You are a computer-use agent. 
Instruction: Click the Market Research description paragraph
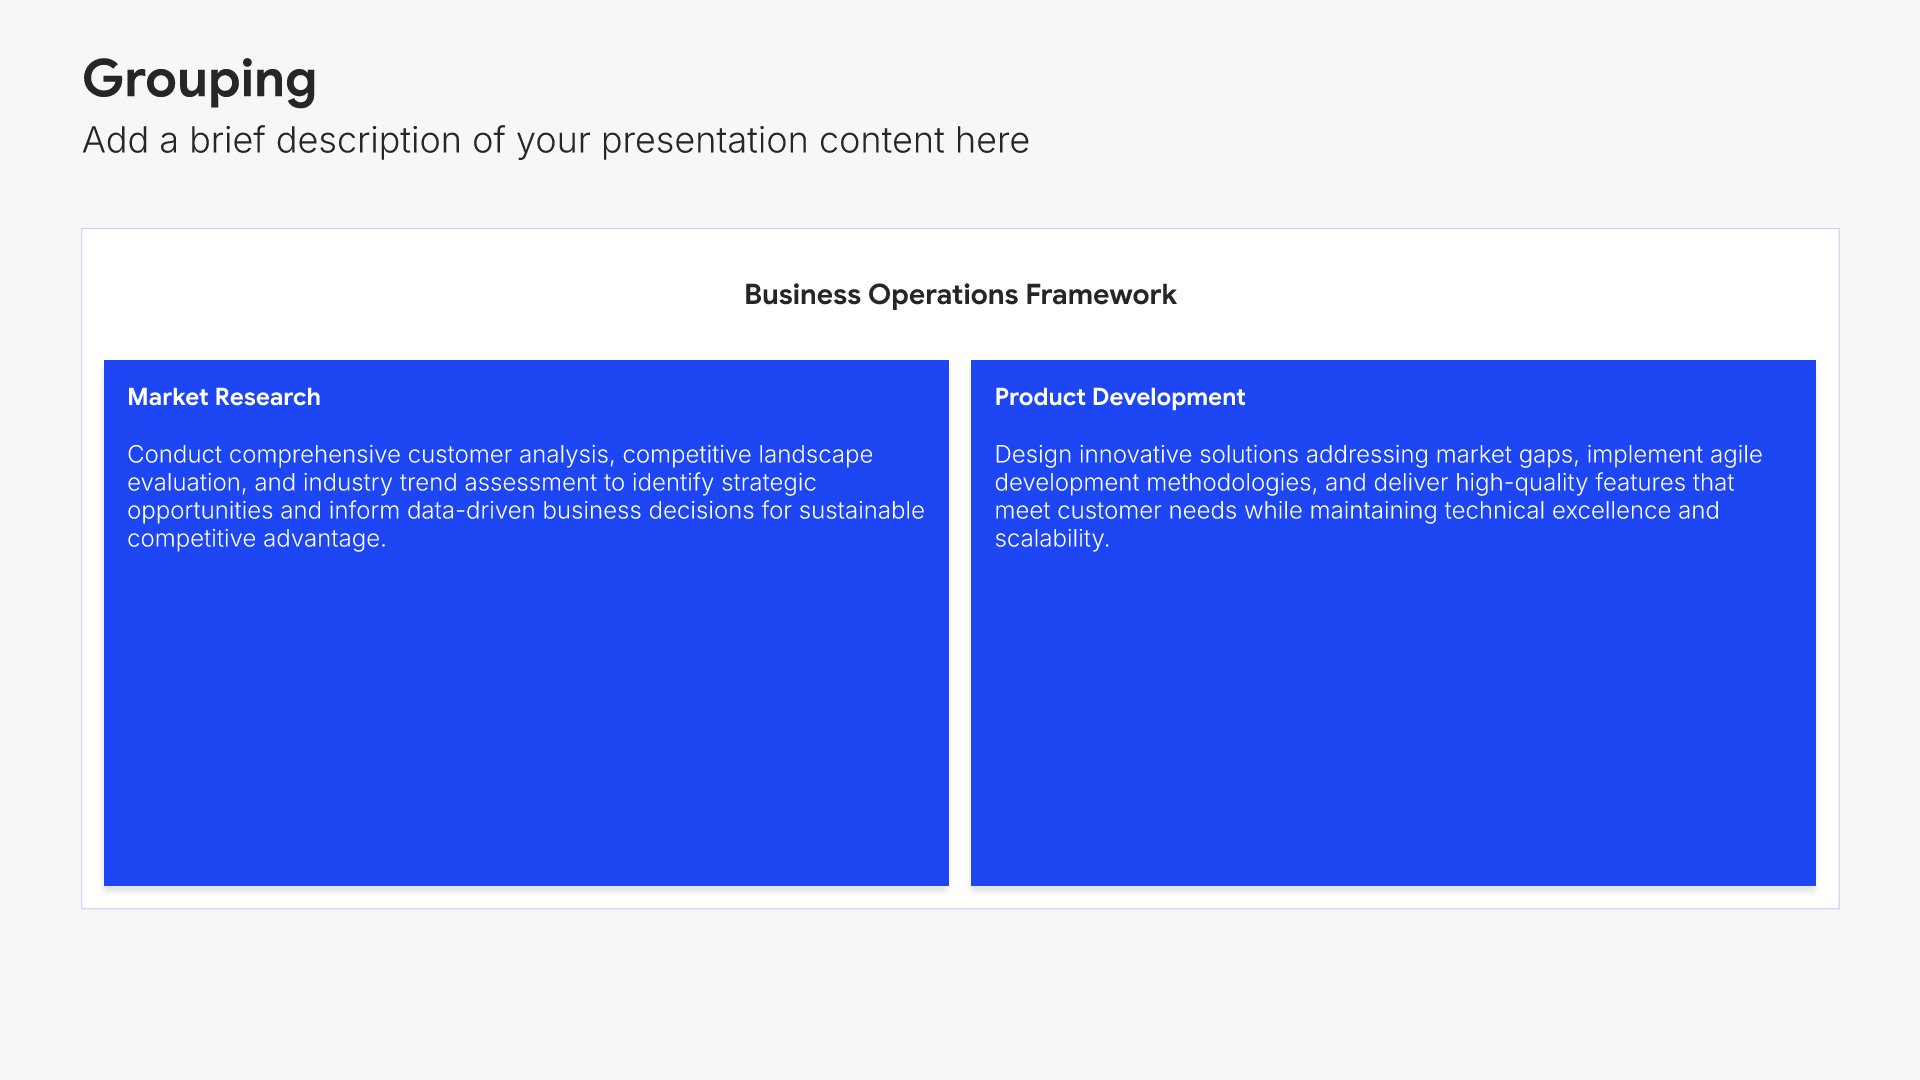(x=525, y=496)
